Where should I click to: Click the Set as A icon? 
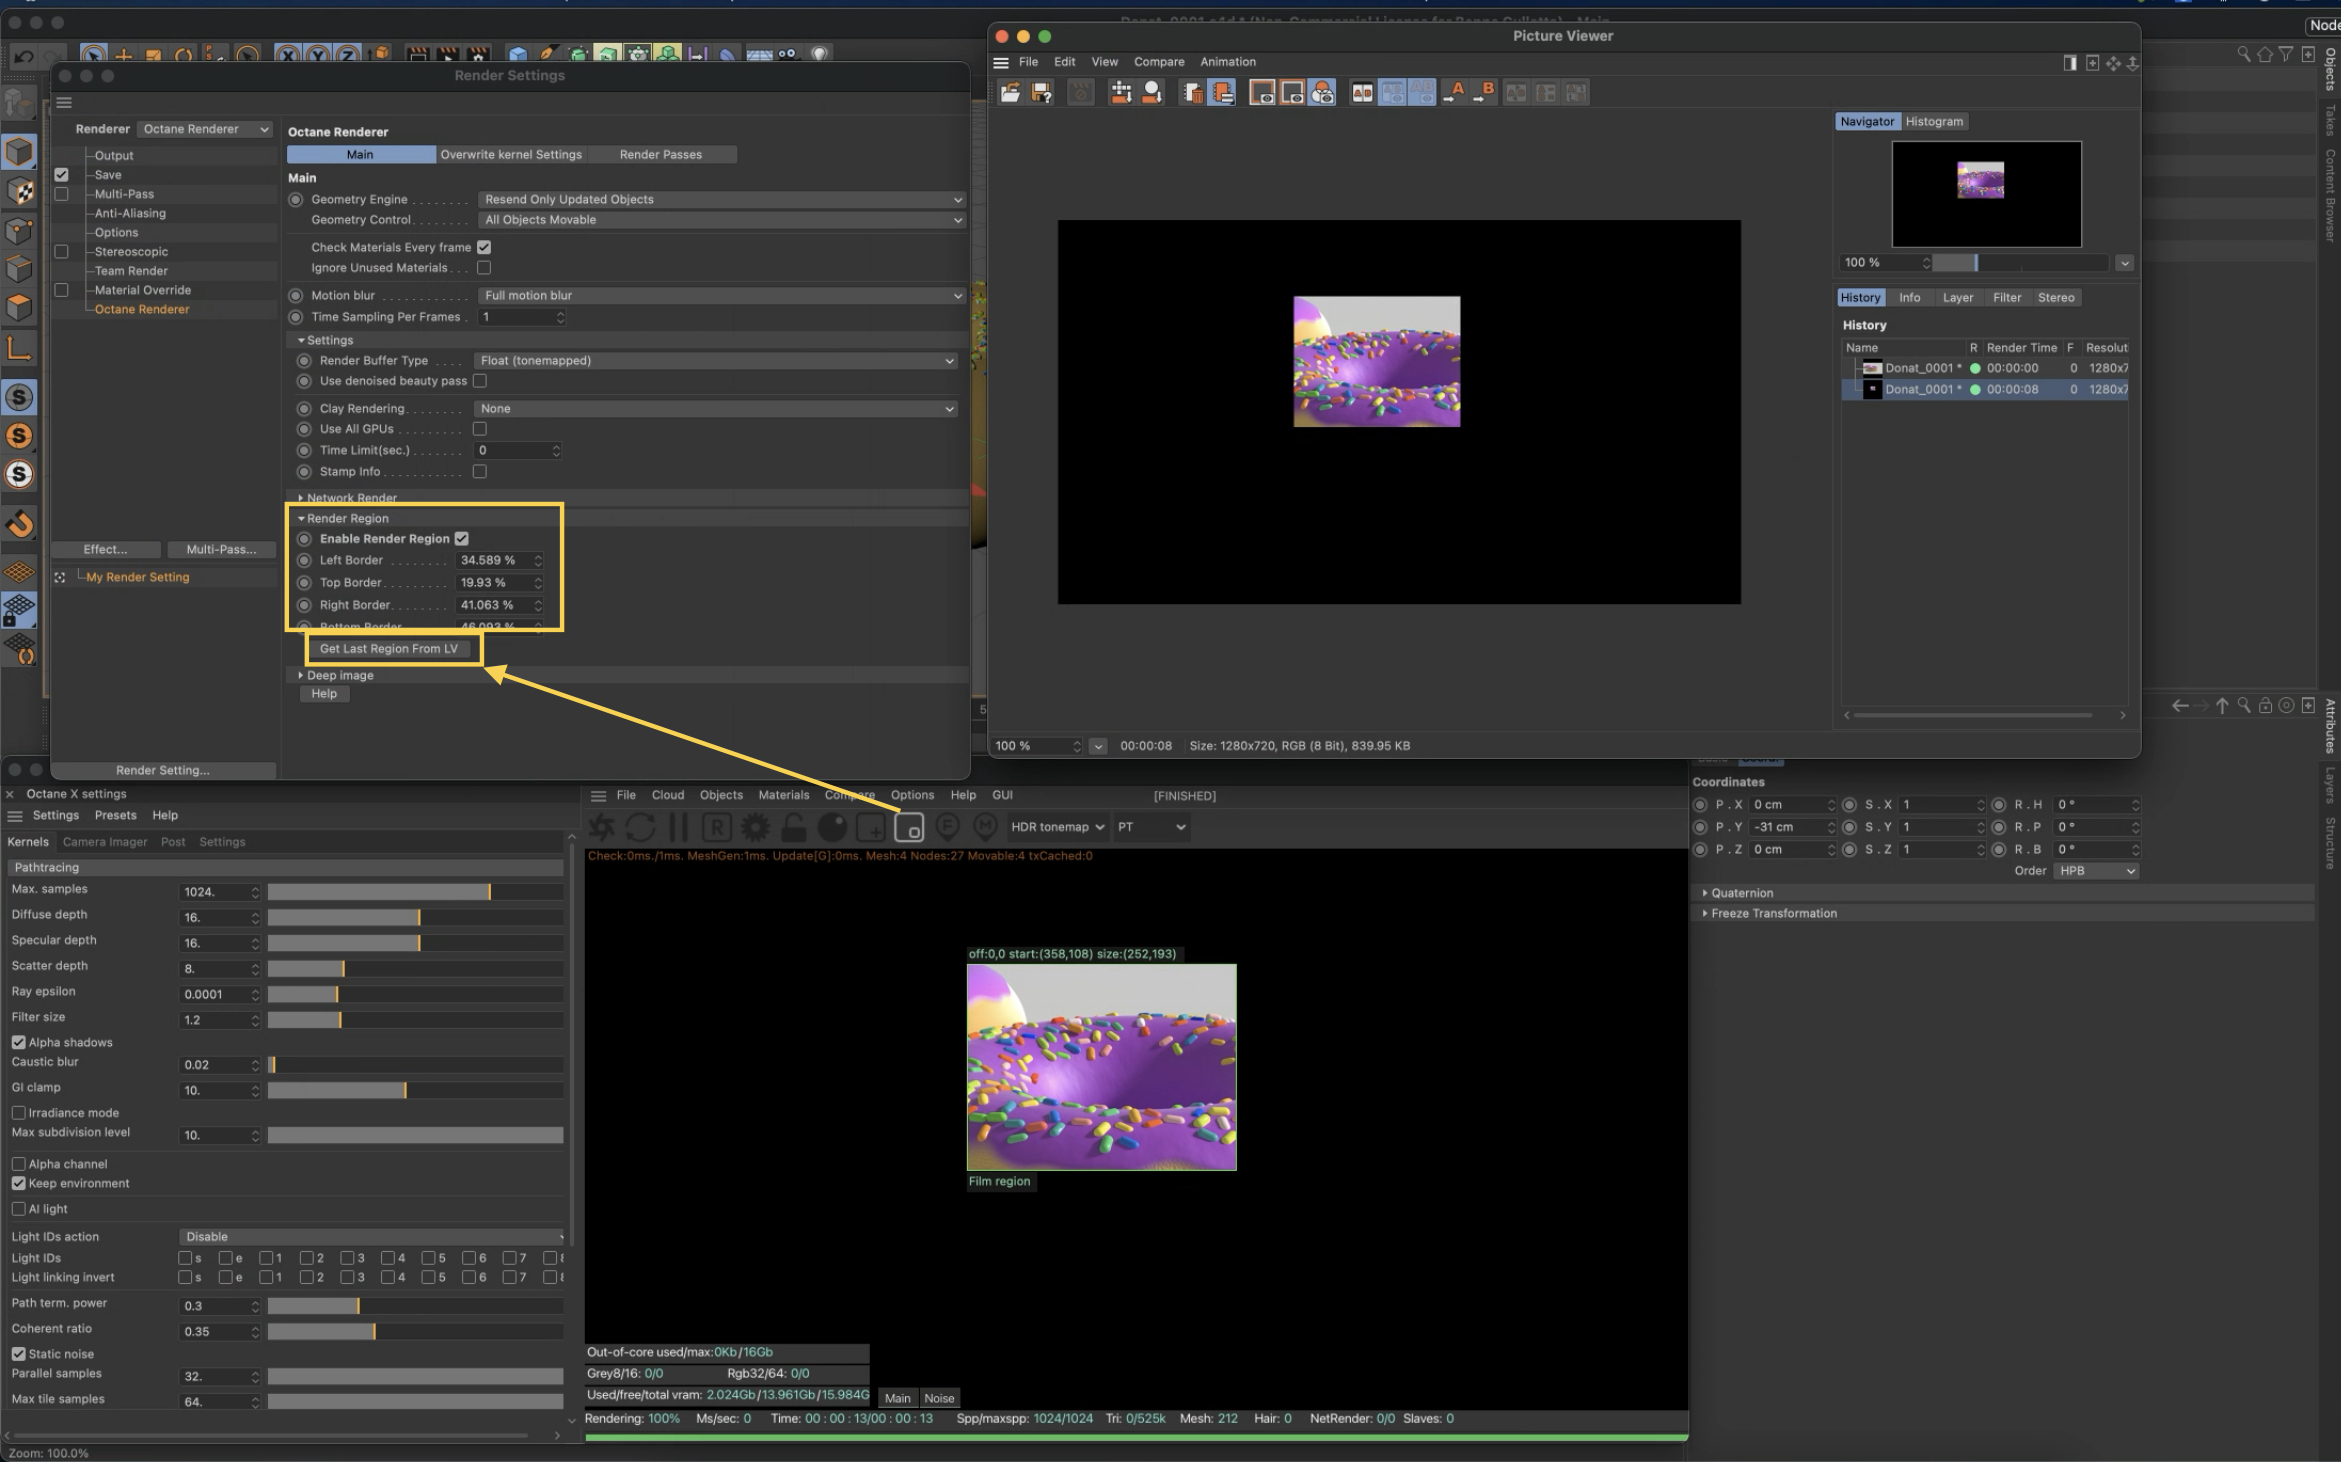(1454, 93)
